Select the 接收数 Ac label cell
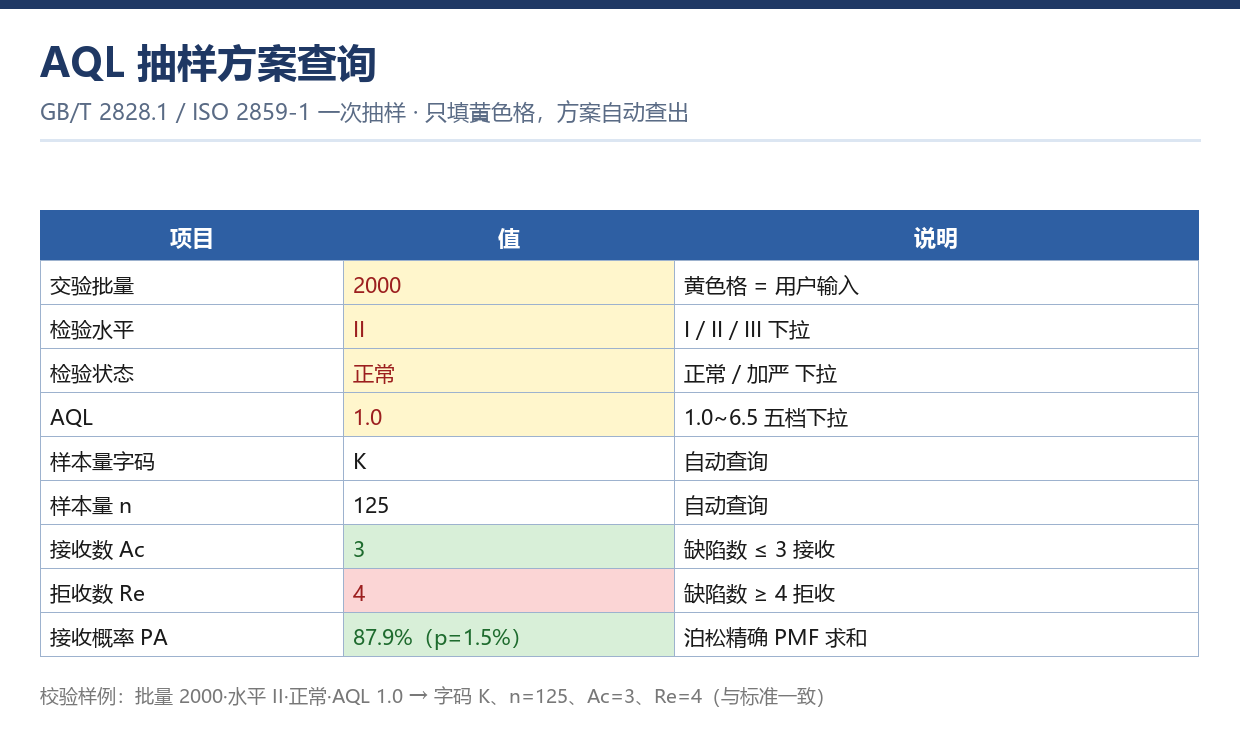Screen dimensions: 1240x729 click(x=192, y=547)
